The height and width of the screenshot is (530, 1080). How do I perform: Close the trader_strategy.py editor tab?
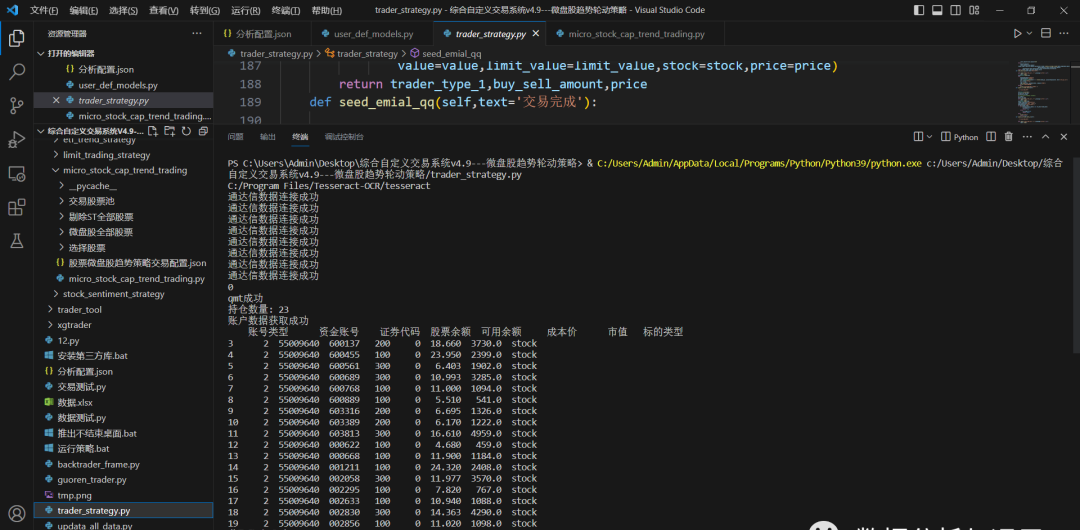pyautogui.click(x=537, y=34)
